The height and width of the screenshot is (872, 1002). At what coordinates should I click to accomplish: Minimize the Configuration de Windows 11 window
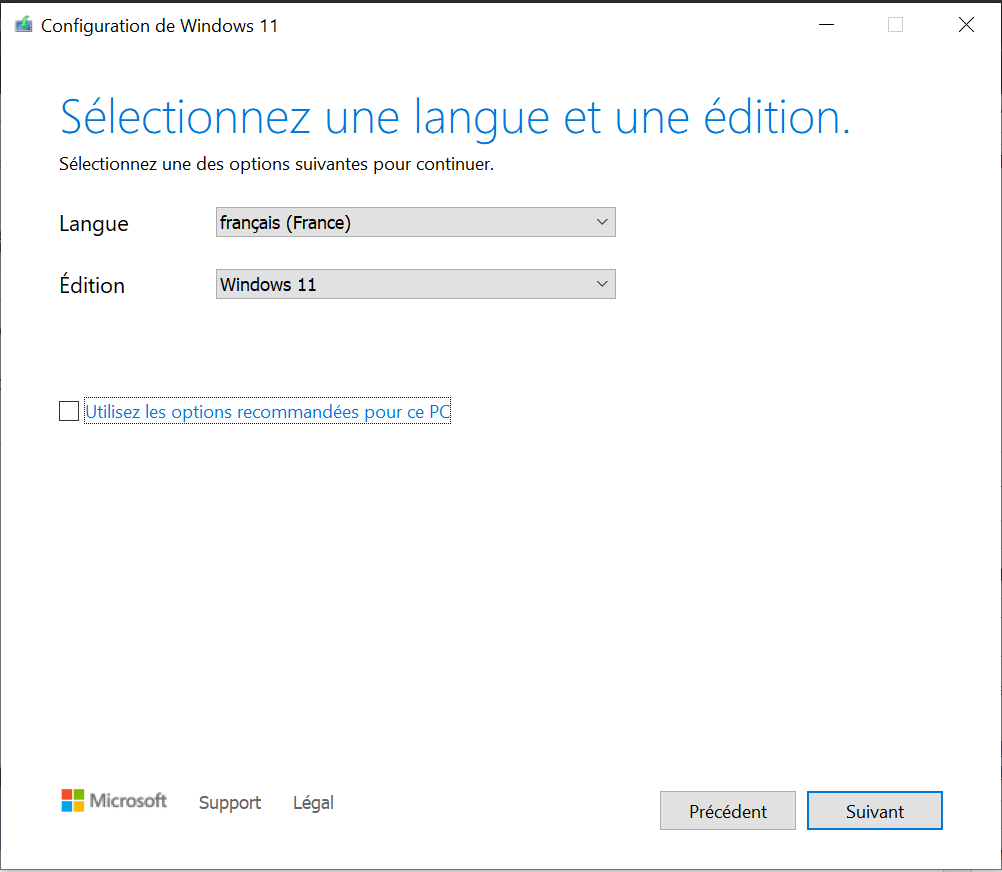click(x=826, y=25)
